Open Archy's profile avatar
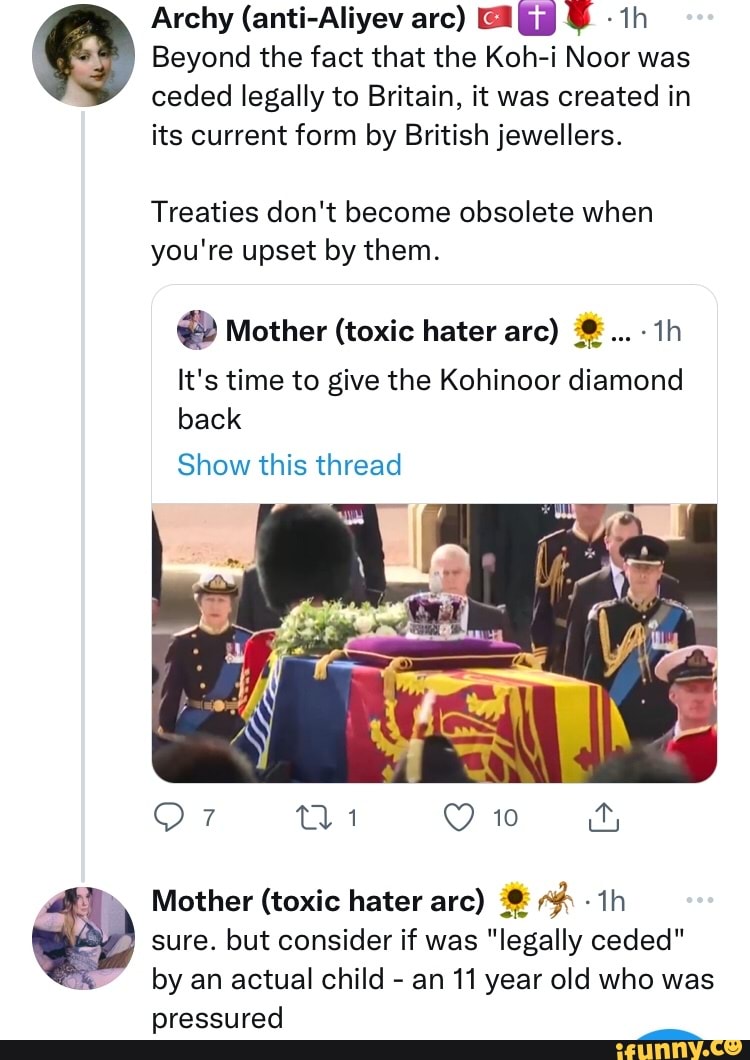This screenshot has width=750, height=1060. 82,55
